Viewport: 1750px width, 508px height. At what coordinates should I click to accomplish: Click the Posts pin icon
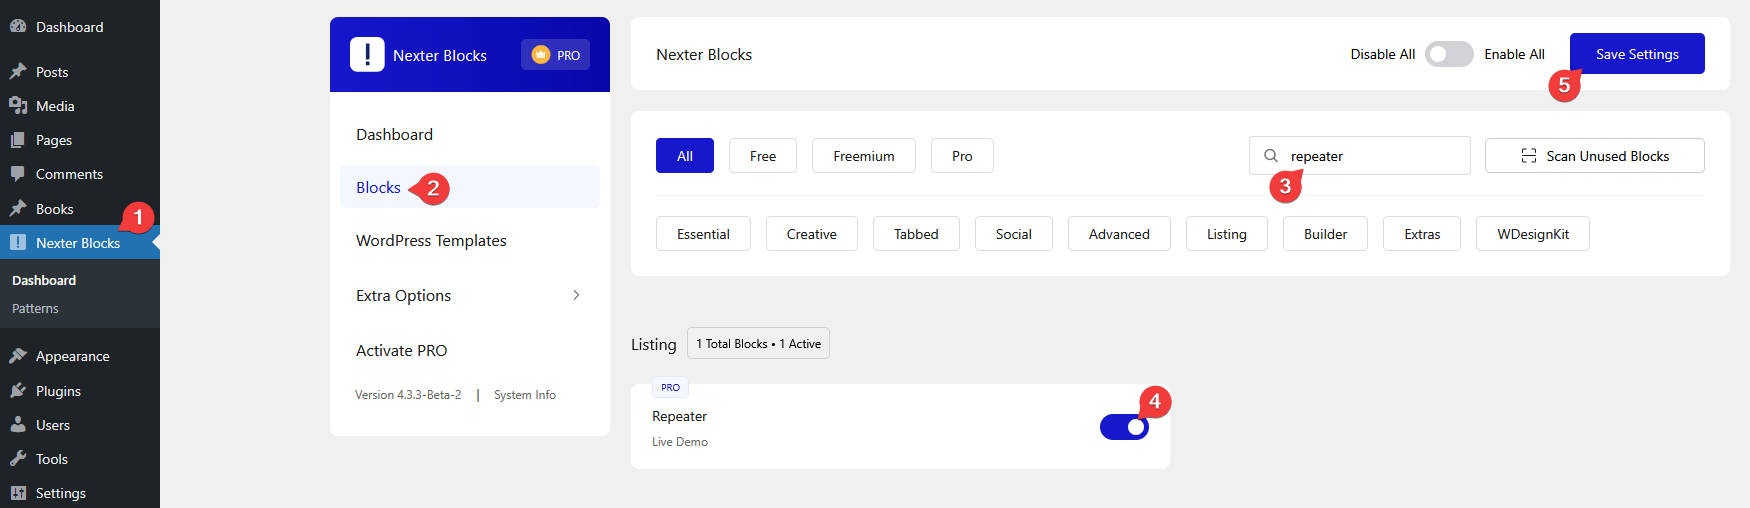(18, 71)
